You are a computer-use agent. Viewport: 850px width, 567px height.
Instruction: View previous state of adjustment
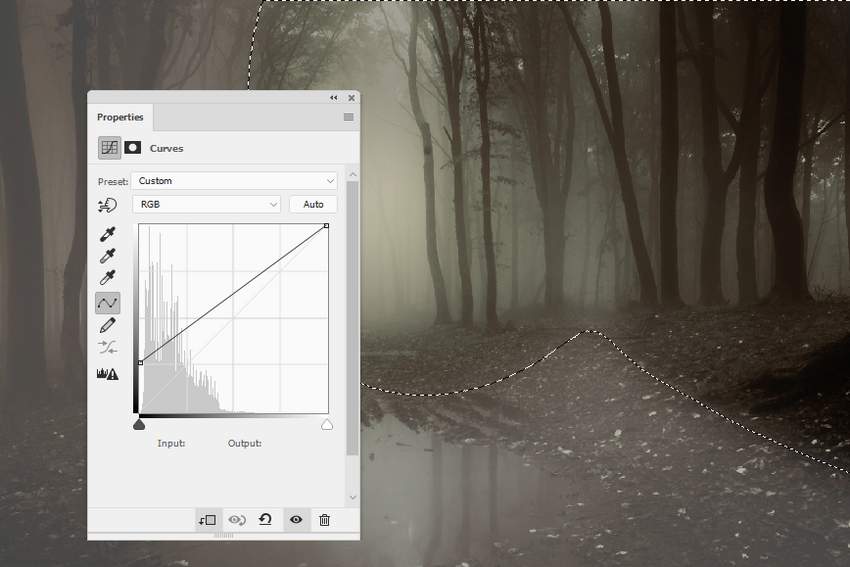click(x=237, y=520)
